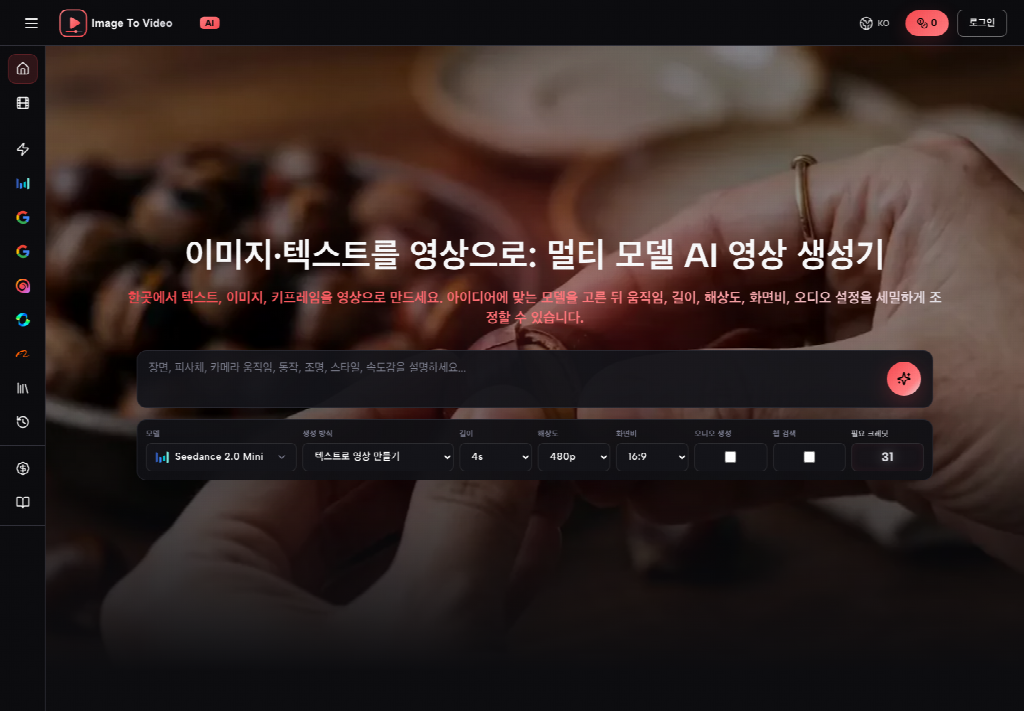Open the 480p resolution dropdown
Viewport: 1024px width, 711px height.
[x=573, y=457]
